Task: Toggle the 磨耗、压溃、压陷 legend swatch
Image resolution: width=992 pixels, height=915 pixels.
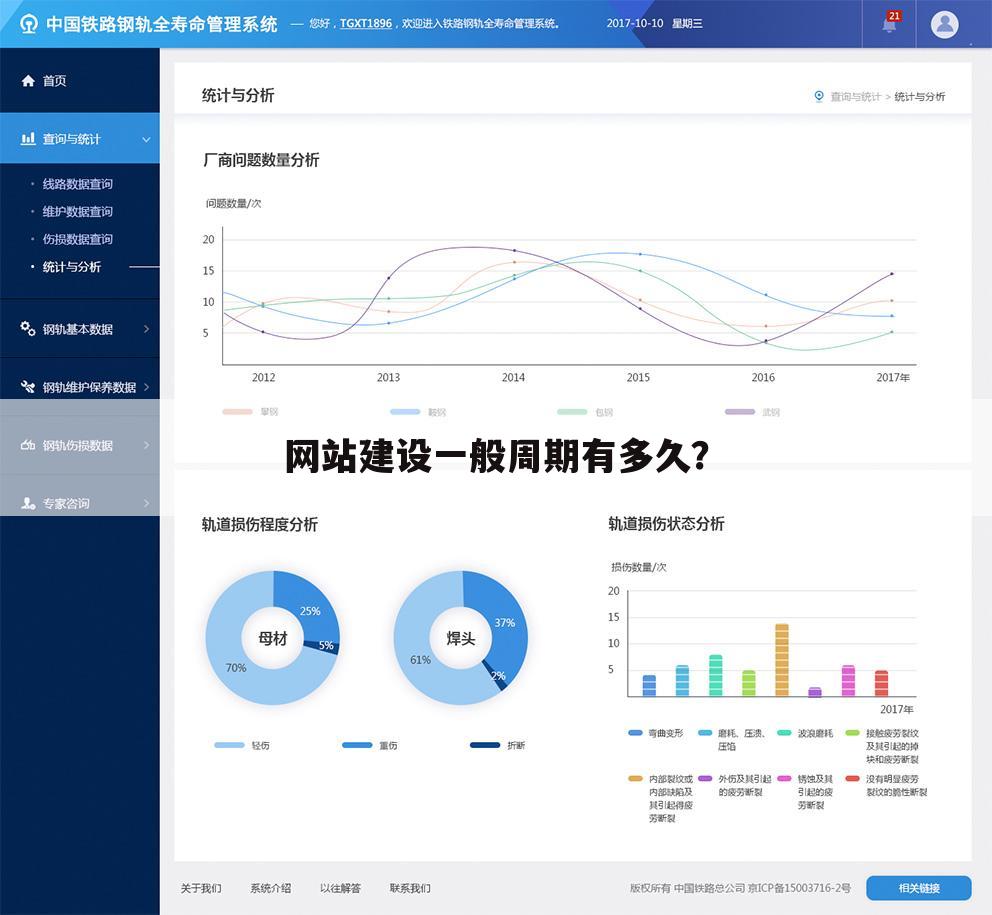Action: tap(705, 733)
